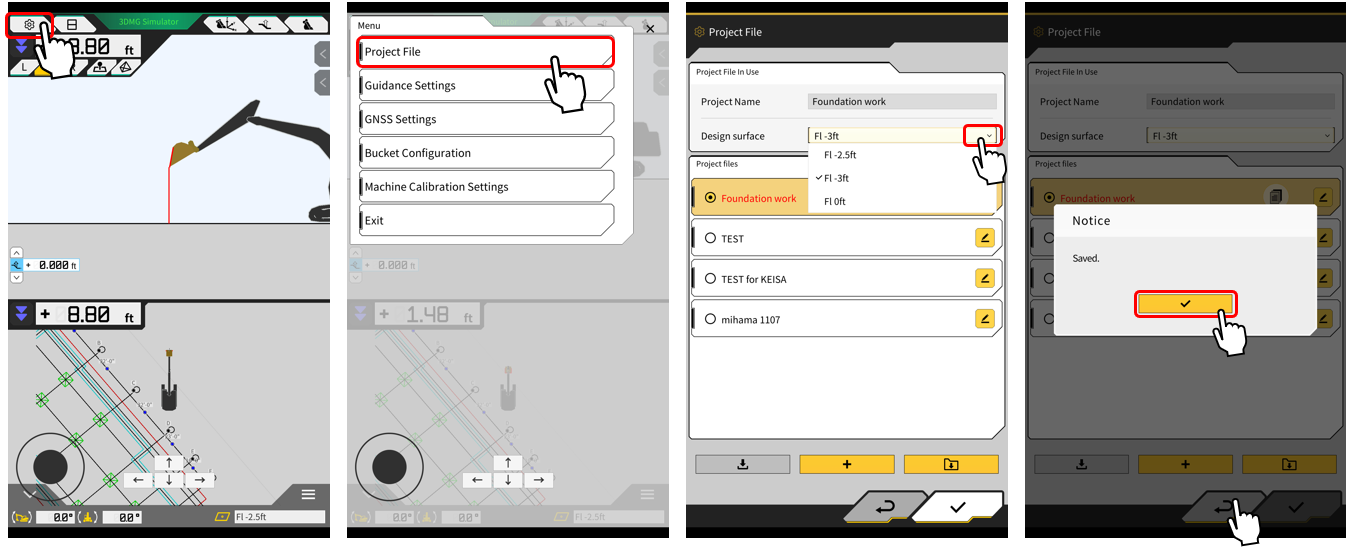Image resolution: width=1350 pixels, height=553 pixels.
Task: Edit the mihama 1107 project via pencil icon
Action: click(985, 319)
